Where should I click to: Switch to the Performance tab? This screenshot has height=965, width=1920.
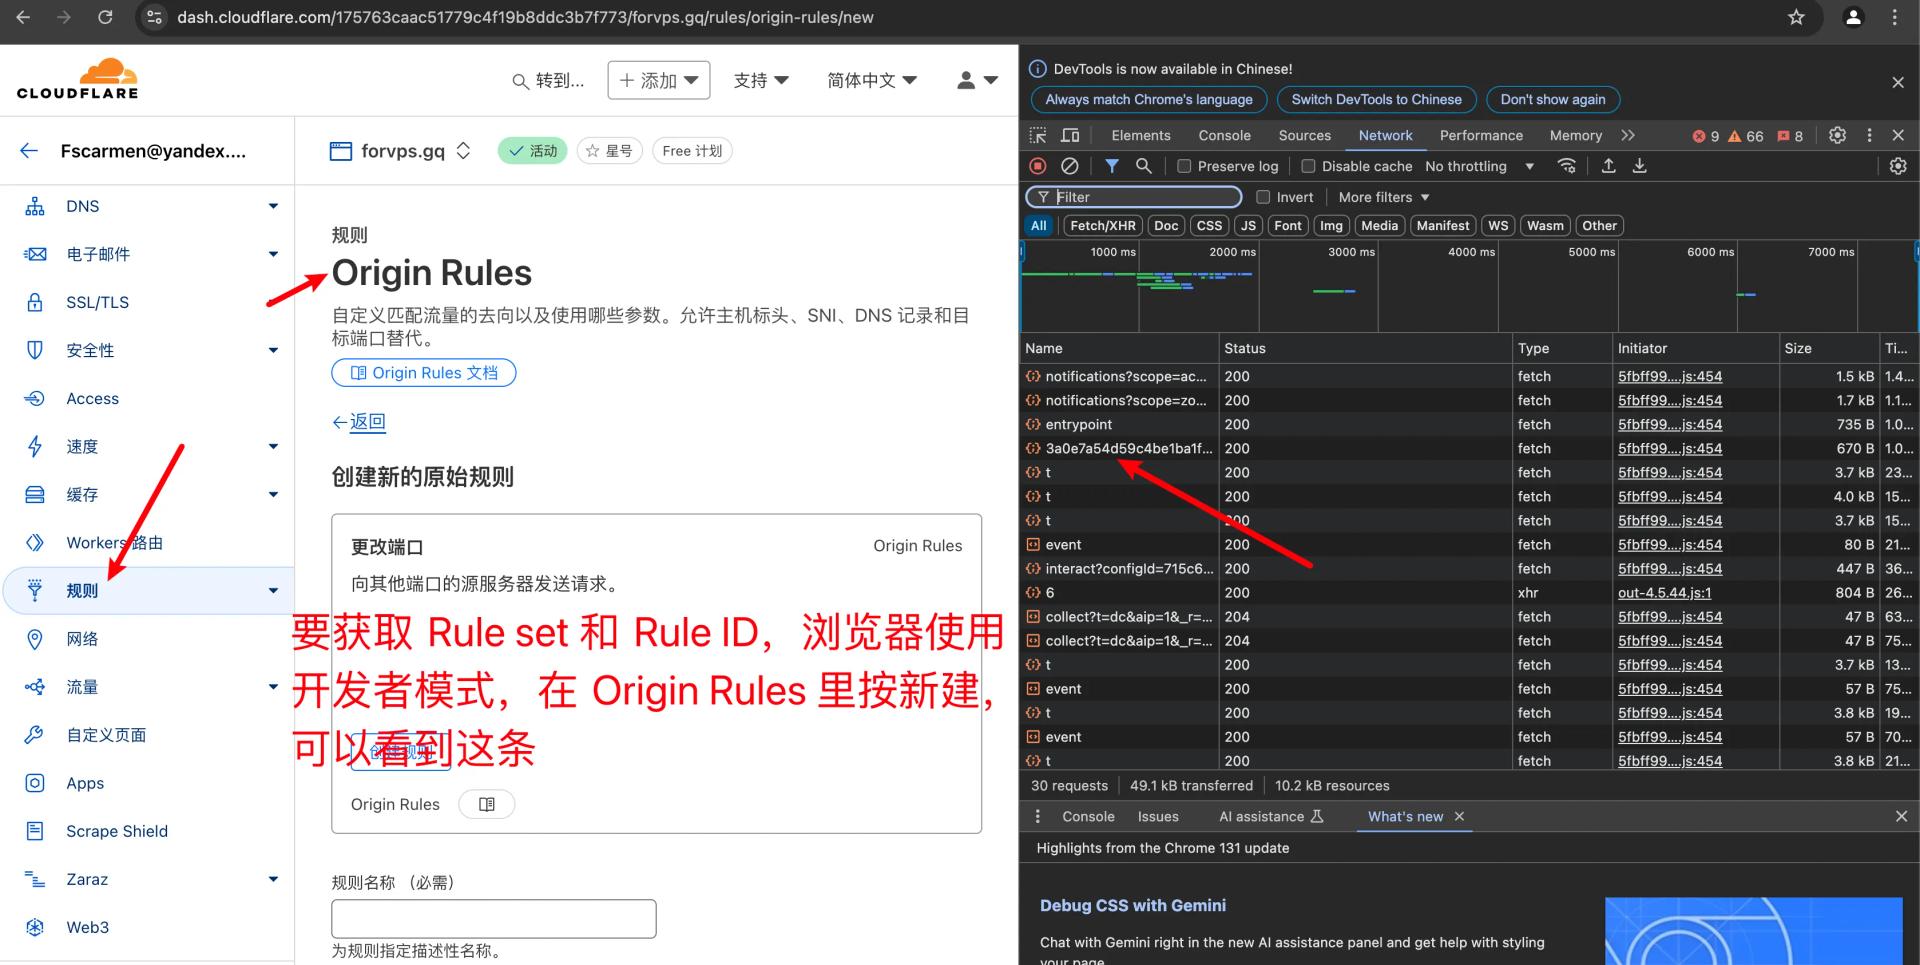[1481, 135]
